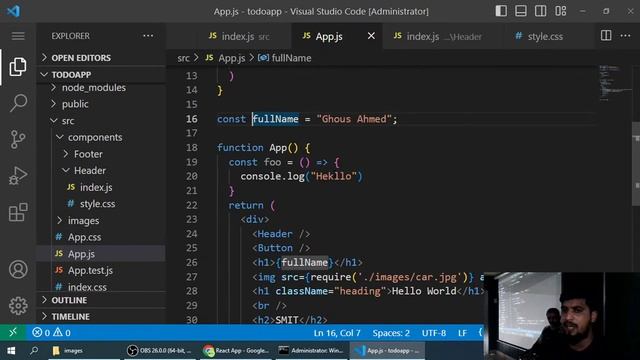Open App.test.js in the explorer
The image size is (640, 360).
(101, 270)
